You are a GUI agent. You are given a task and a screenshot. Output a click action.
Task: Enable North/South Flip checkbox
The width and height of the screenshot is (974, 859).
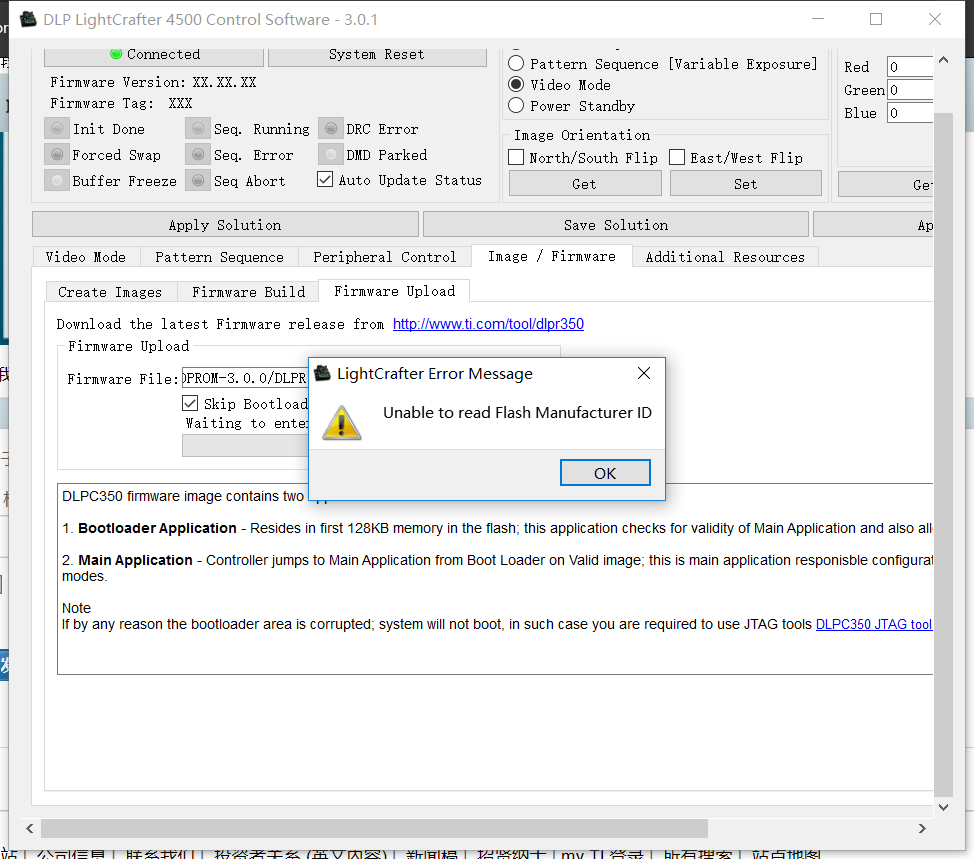(516, 157)
